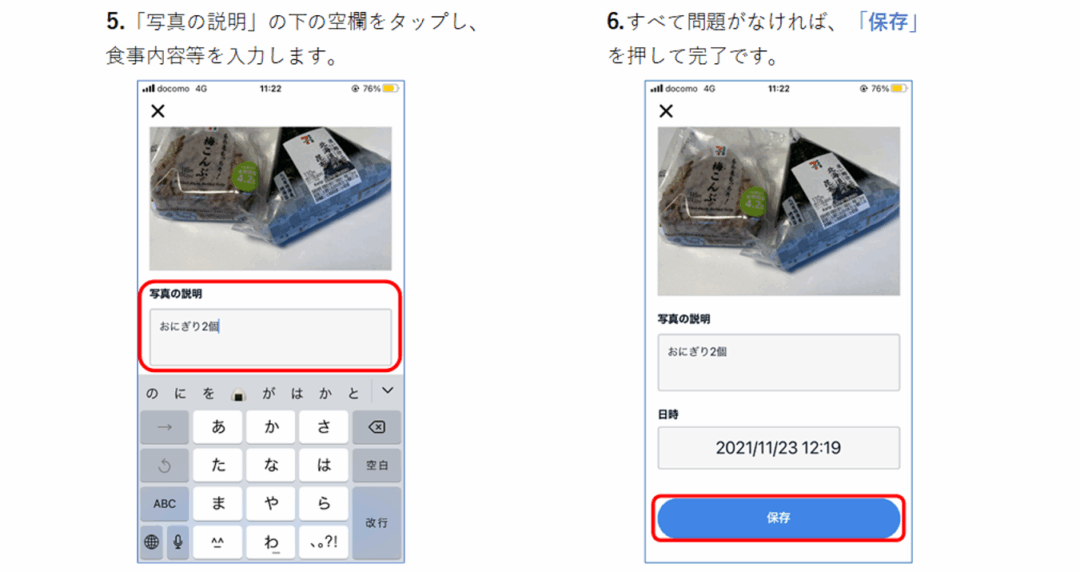
Task: Click the blue 保存 save button
Action: coord(778,518)
